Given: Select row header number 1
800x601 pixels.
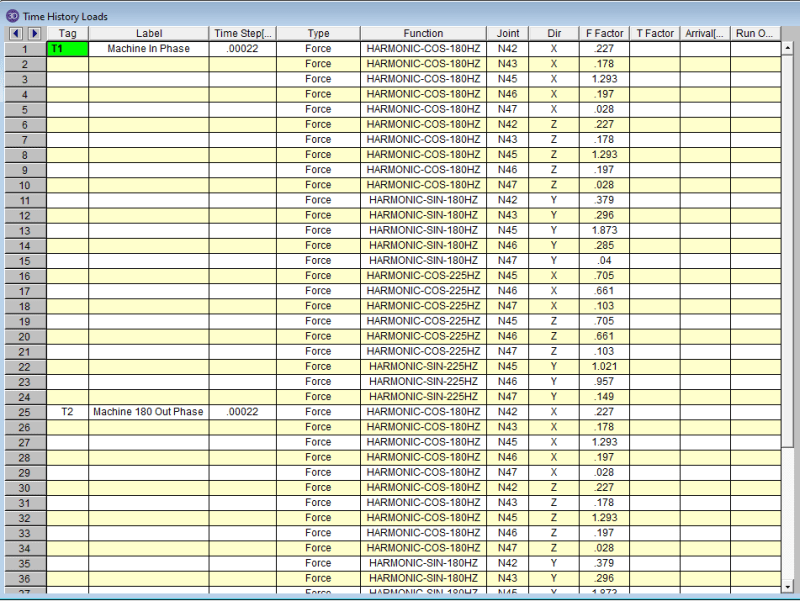Looking at the screenshot, I should click(x=25, y=49).
